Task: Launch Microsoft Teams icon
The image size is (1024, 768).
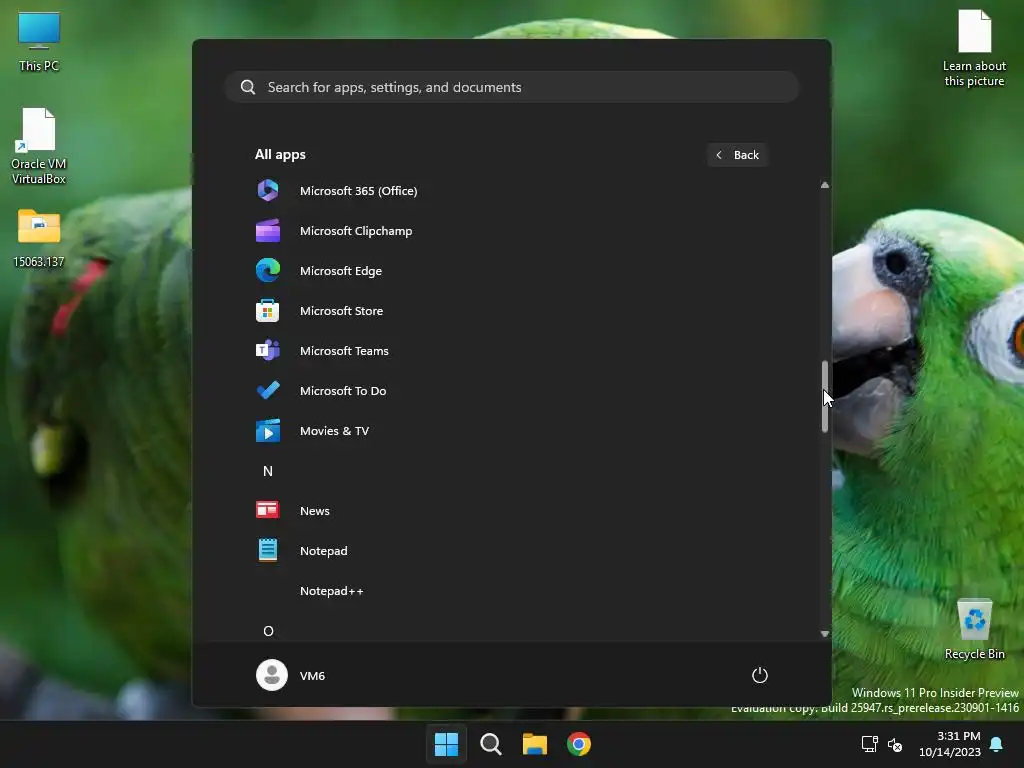Action: pyautogui.click(x=268, y=351)
